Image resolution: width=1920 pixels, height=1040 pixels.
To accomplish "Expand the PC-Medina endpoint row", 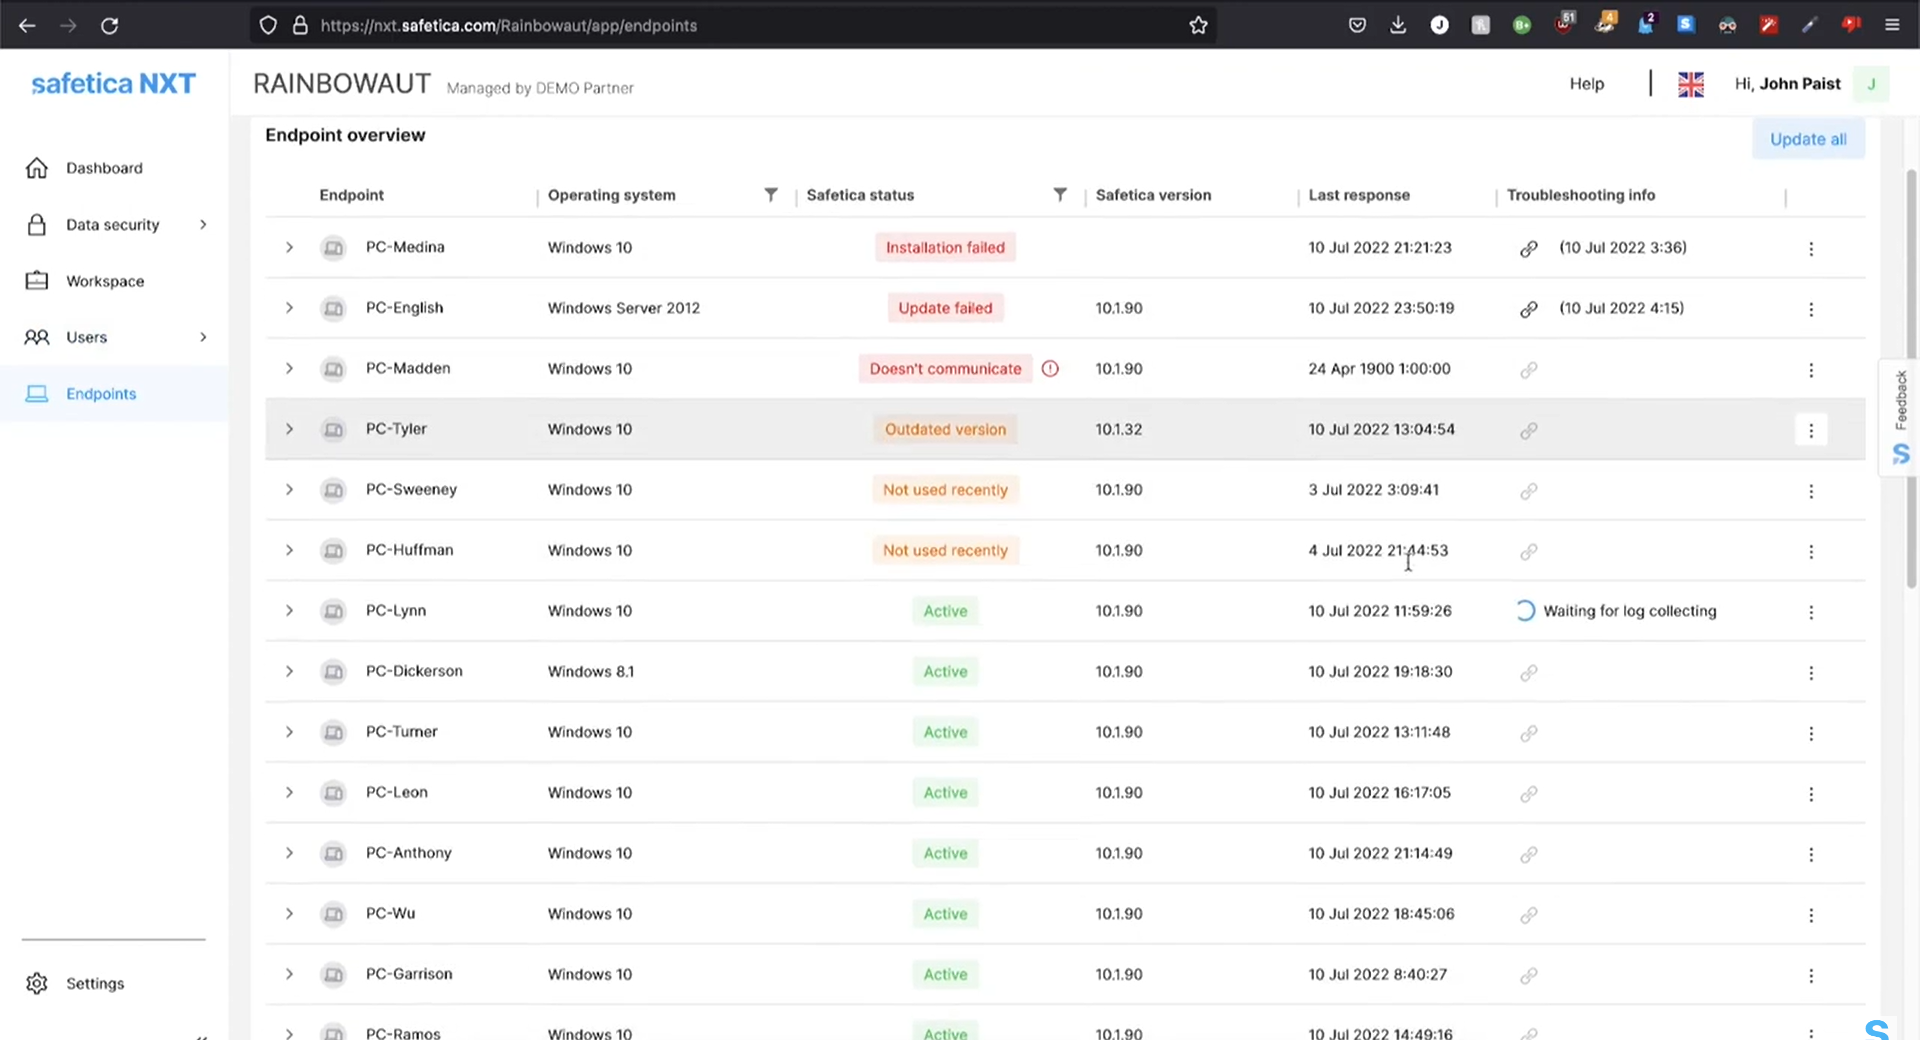I will [x=289, y=247].
